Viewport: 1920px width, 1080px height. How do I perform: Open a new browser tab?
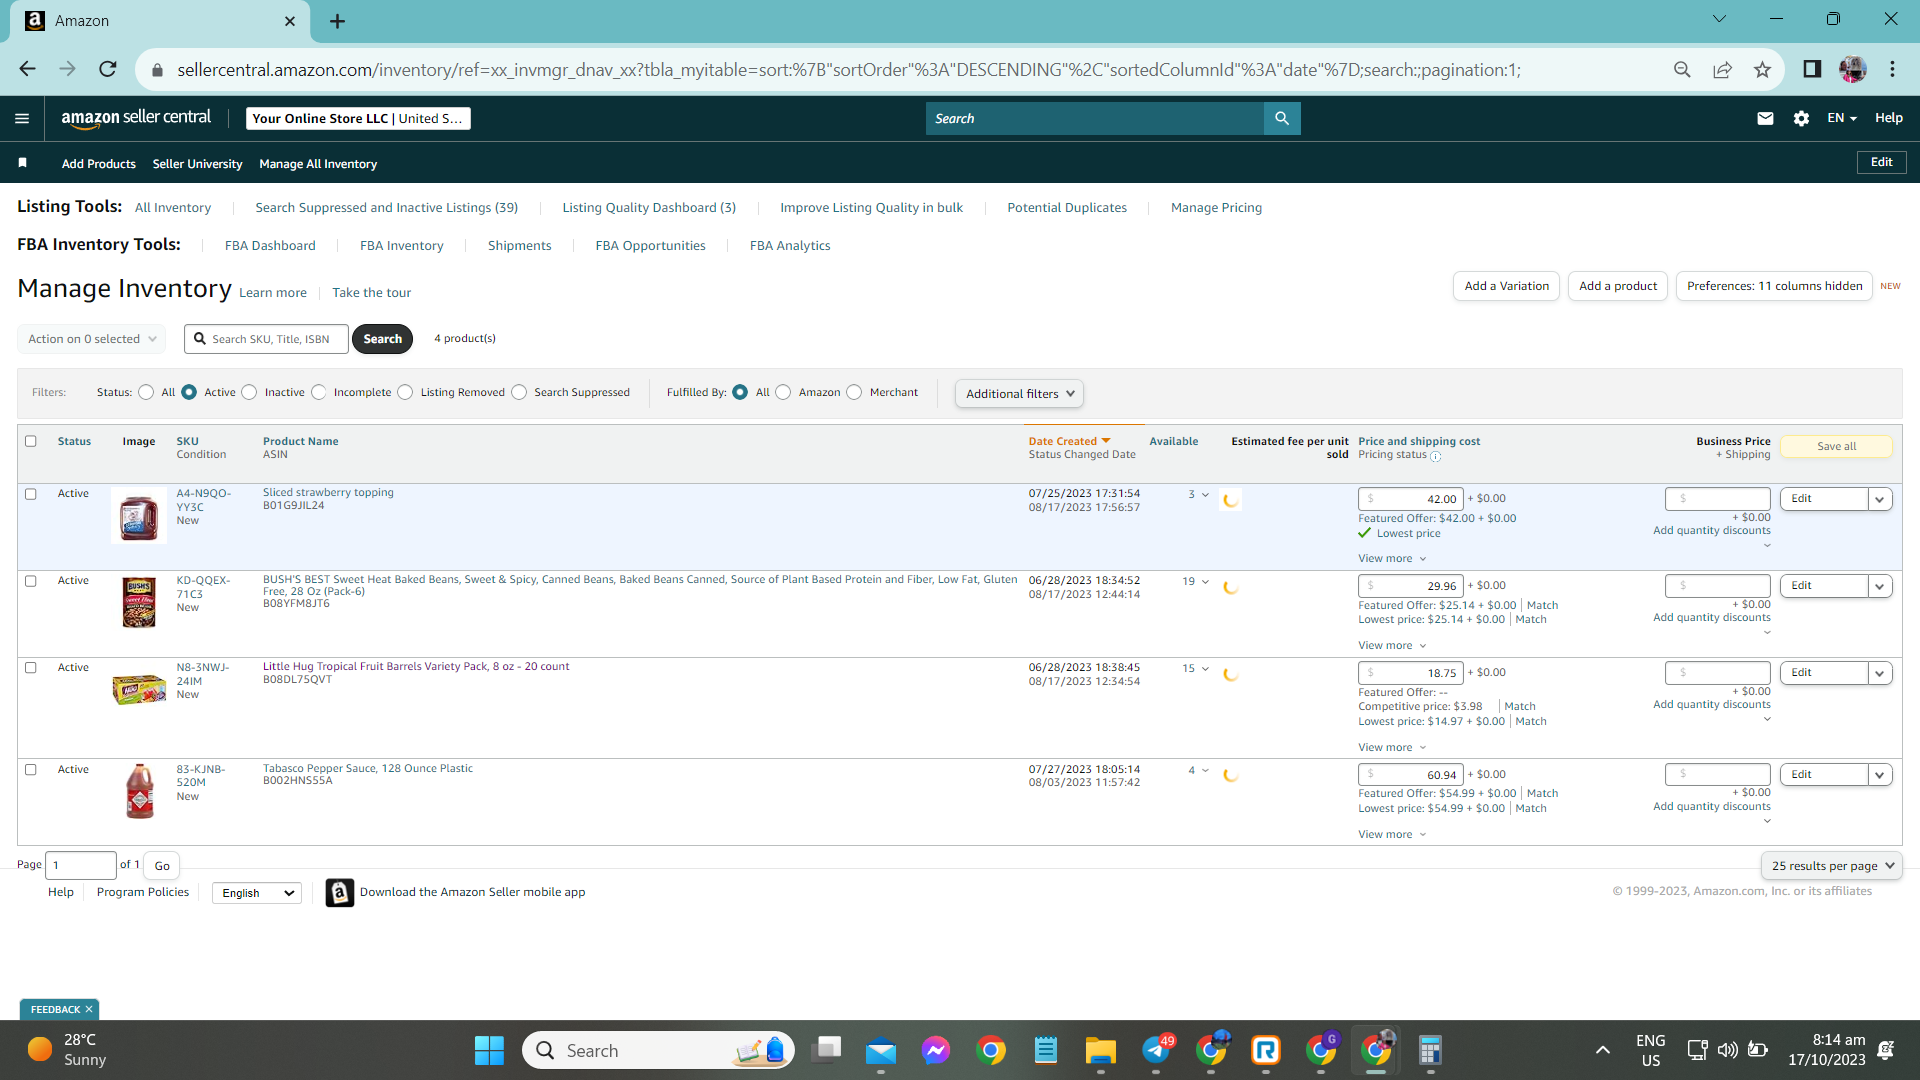[x=338, y=21]
